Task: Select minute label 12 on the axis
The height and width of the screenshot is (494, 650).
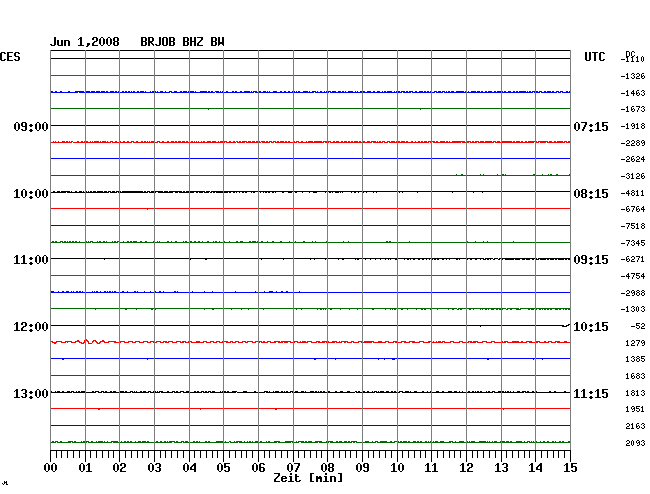Action: (x=466, y=468)
